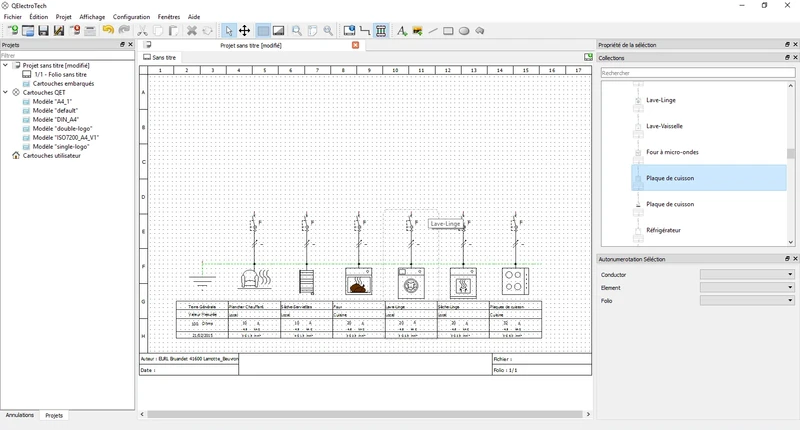The image size is (800, 430).
Task: Click the Undo arrow in the toolbar
Action: 108,31
